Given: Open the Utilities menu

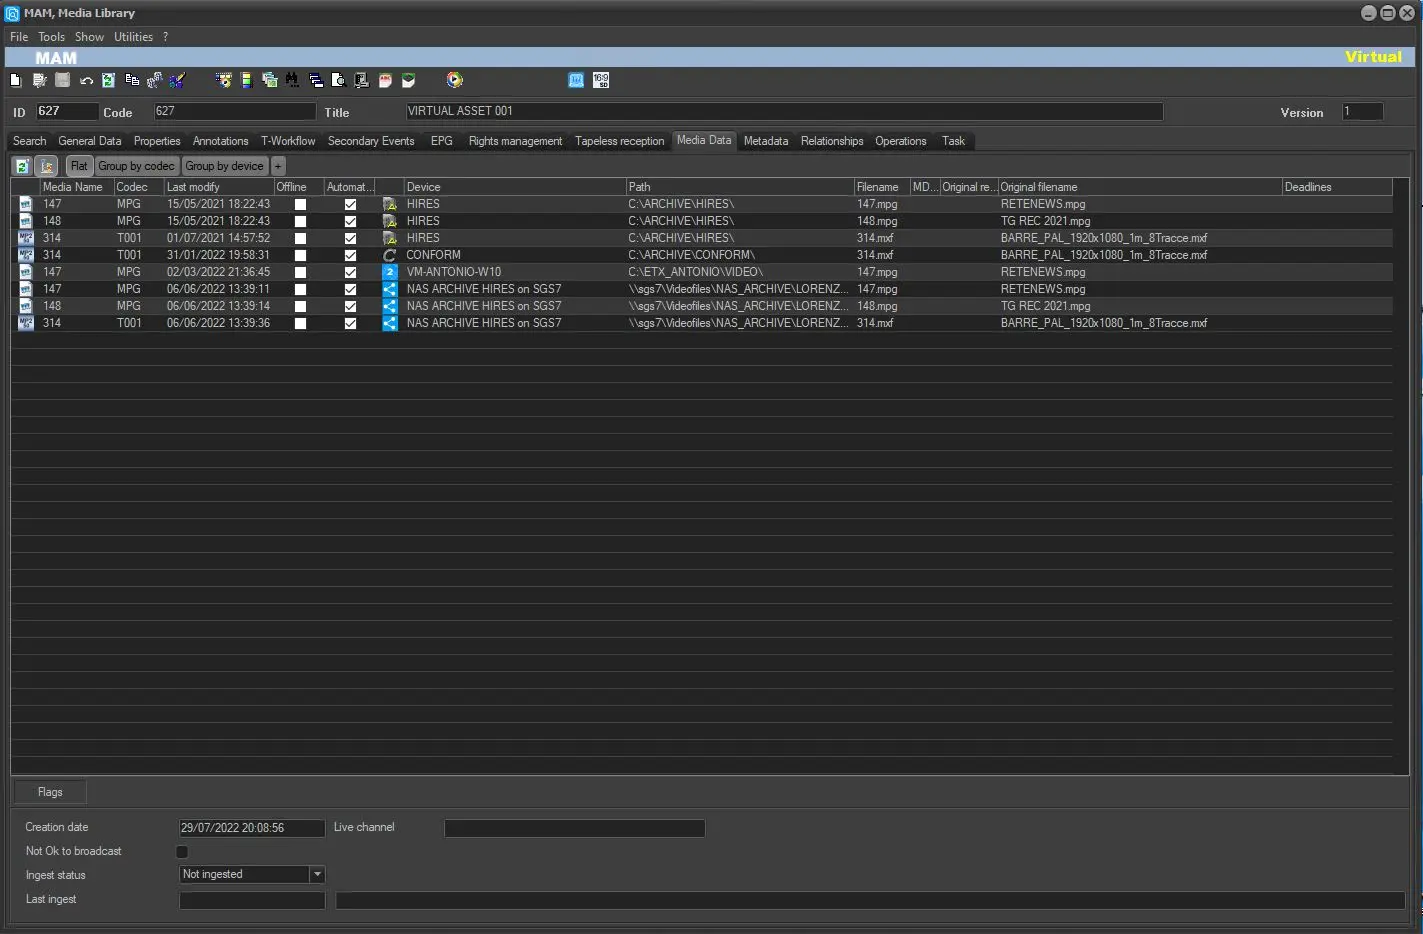Looking at the screenshot, I should [133, 37].
